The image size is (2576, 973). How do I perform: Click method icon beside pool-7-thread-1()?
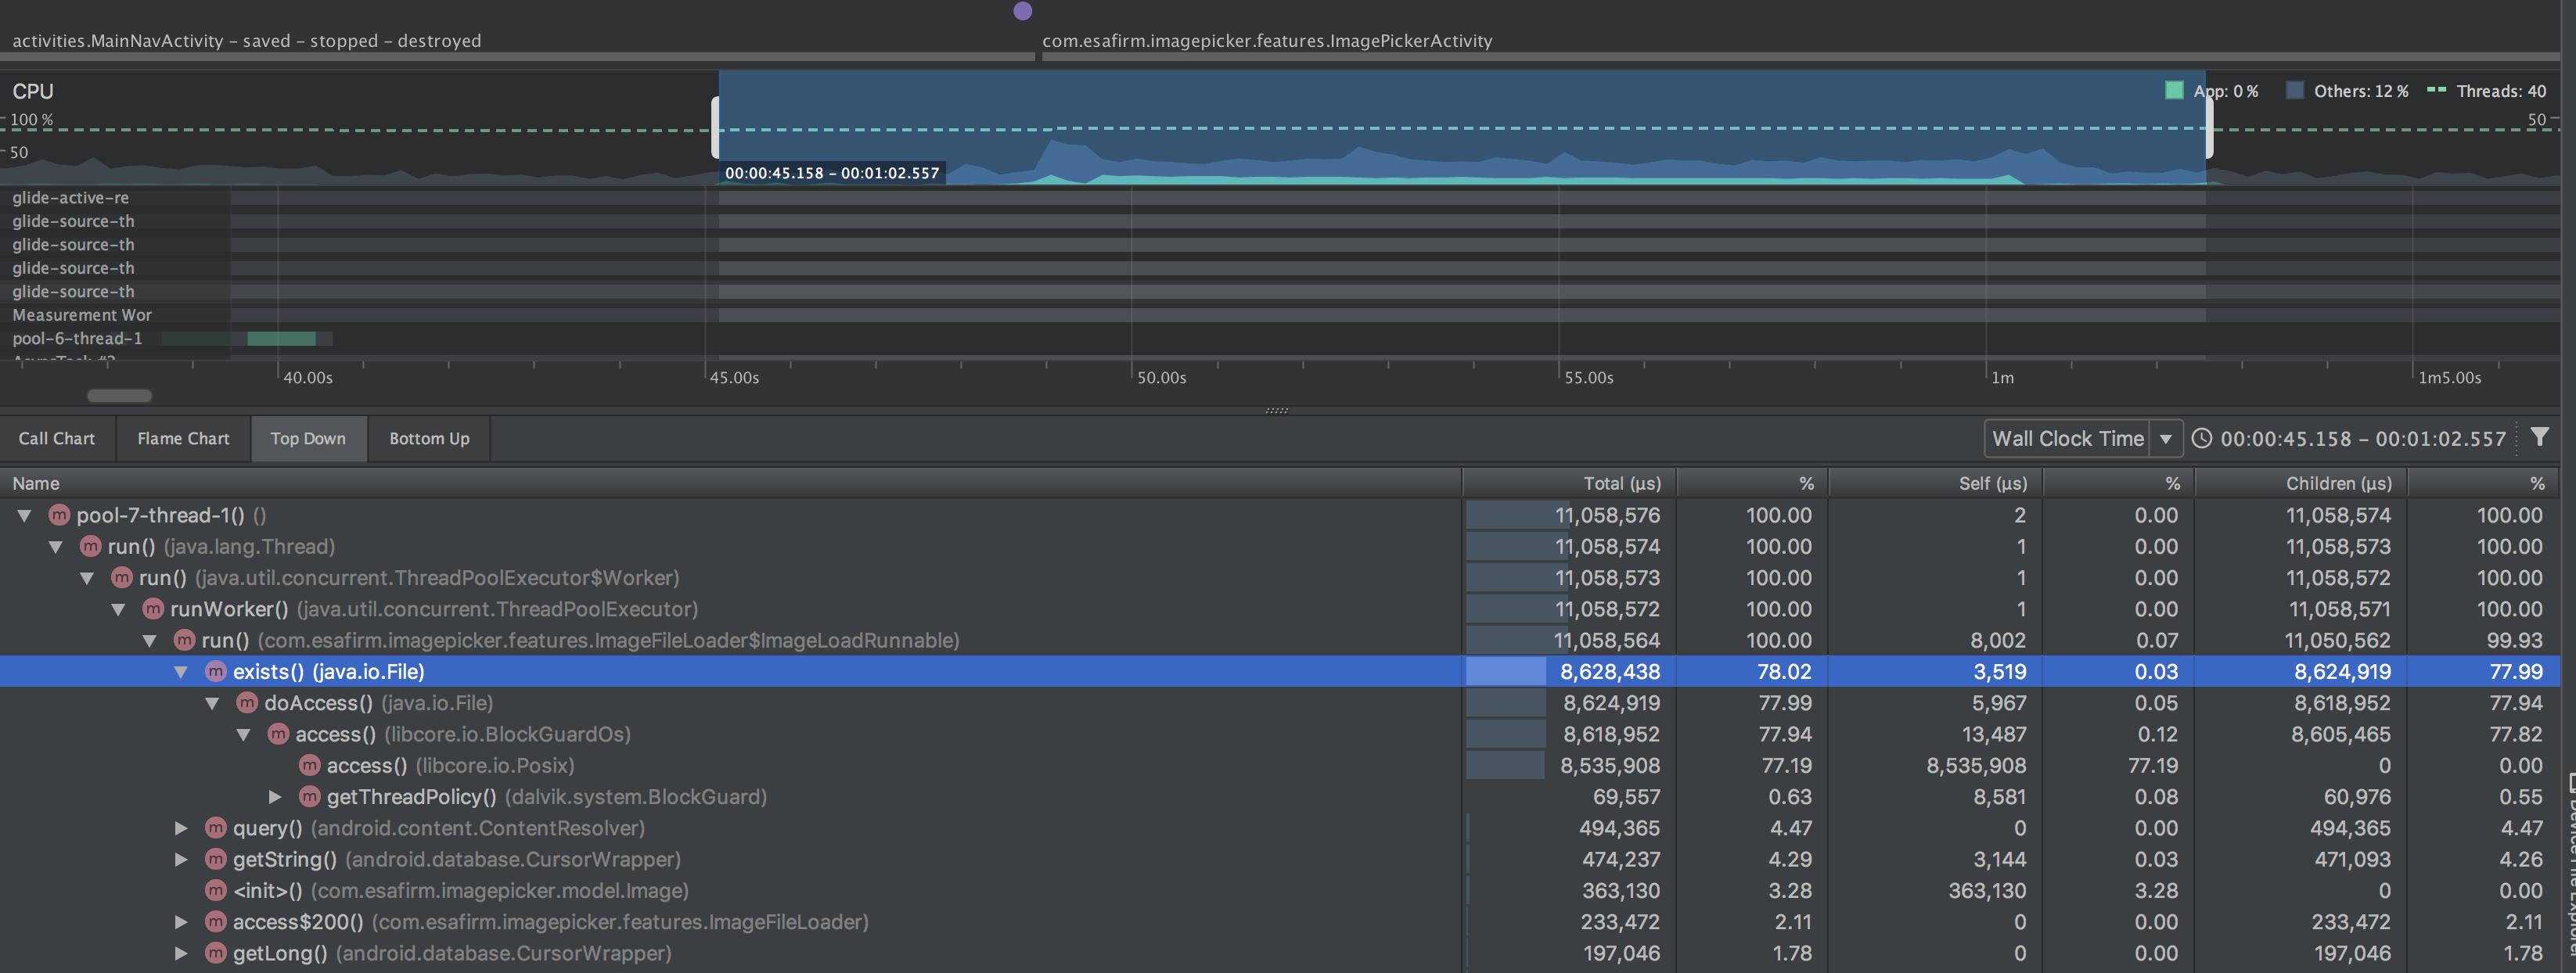(59, 515)
